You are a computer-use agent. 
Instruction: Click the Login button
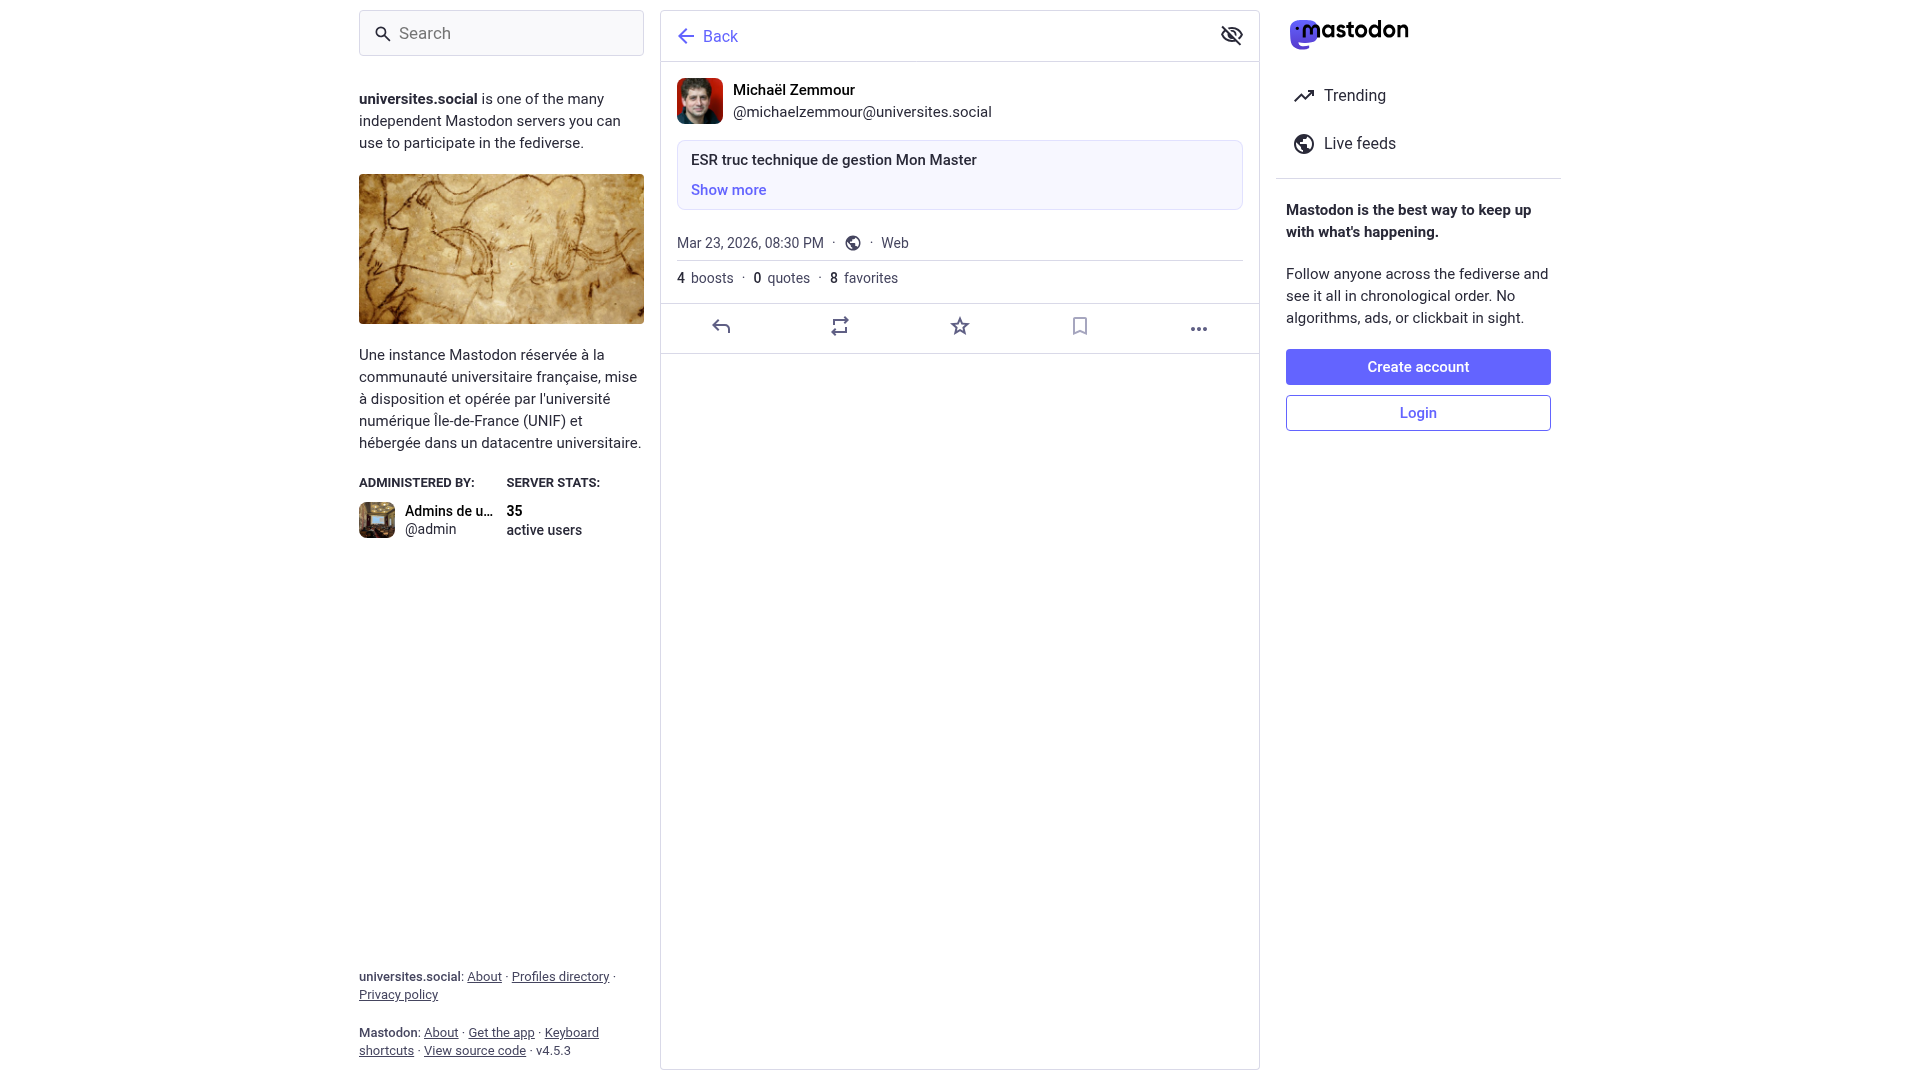(1417, 413)
